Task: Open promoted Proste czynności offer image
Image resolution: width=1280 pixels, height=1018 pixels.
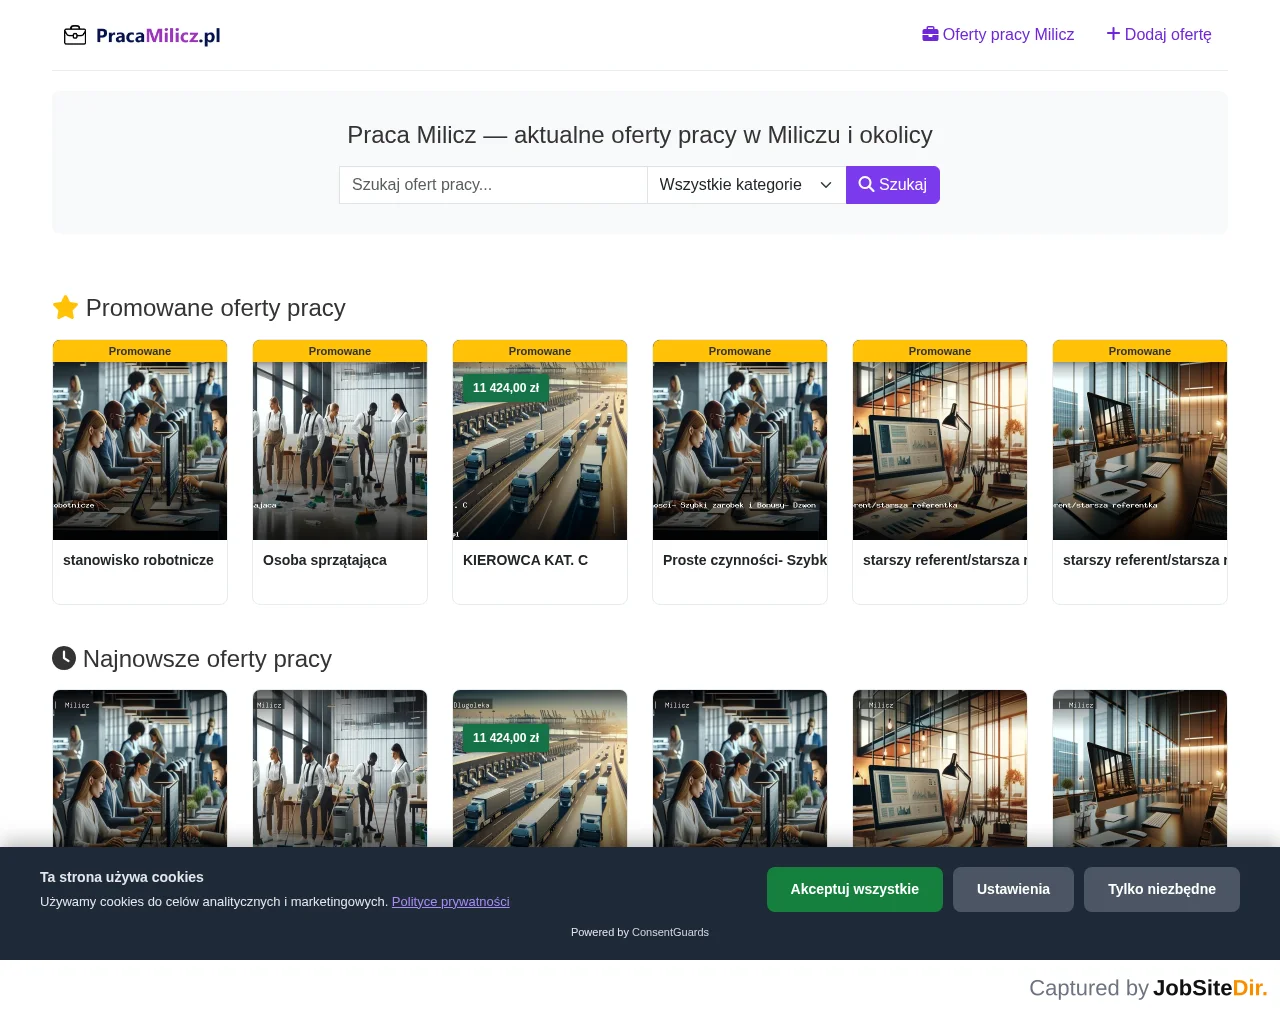Action: (740, 451)
